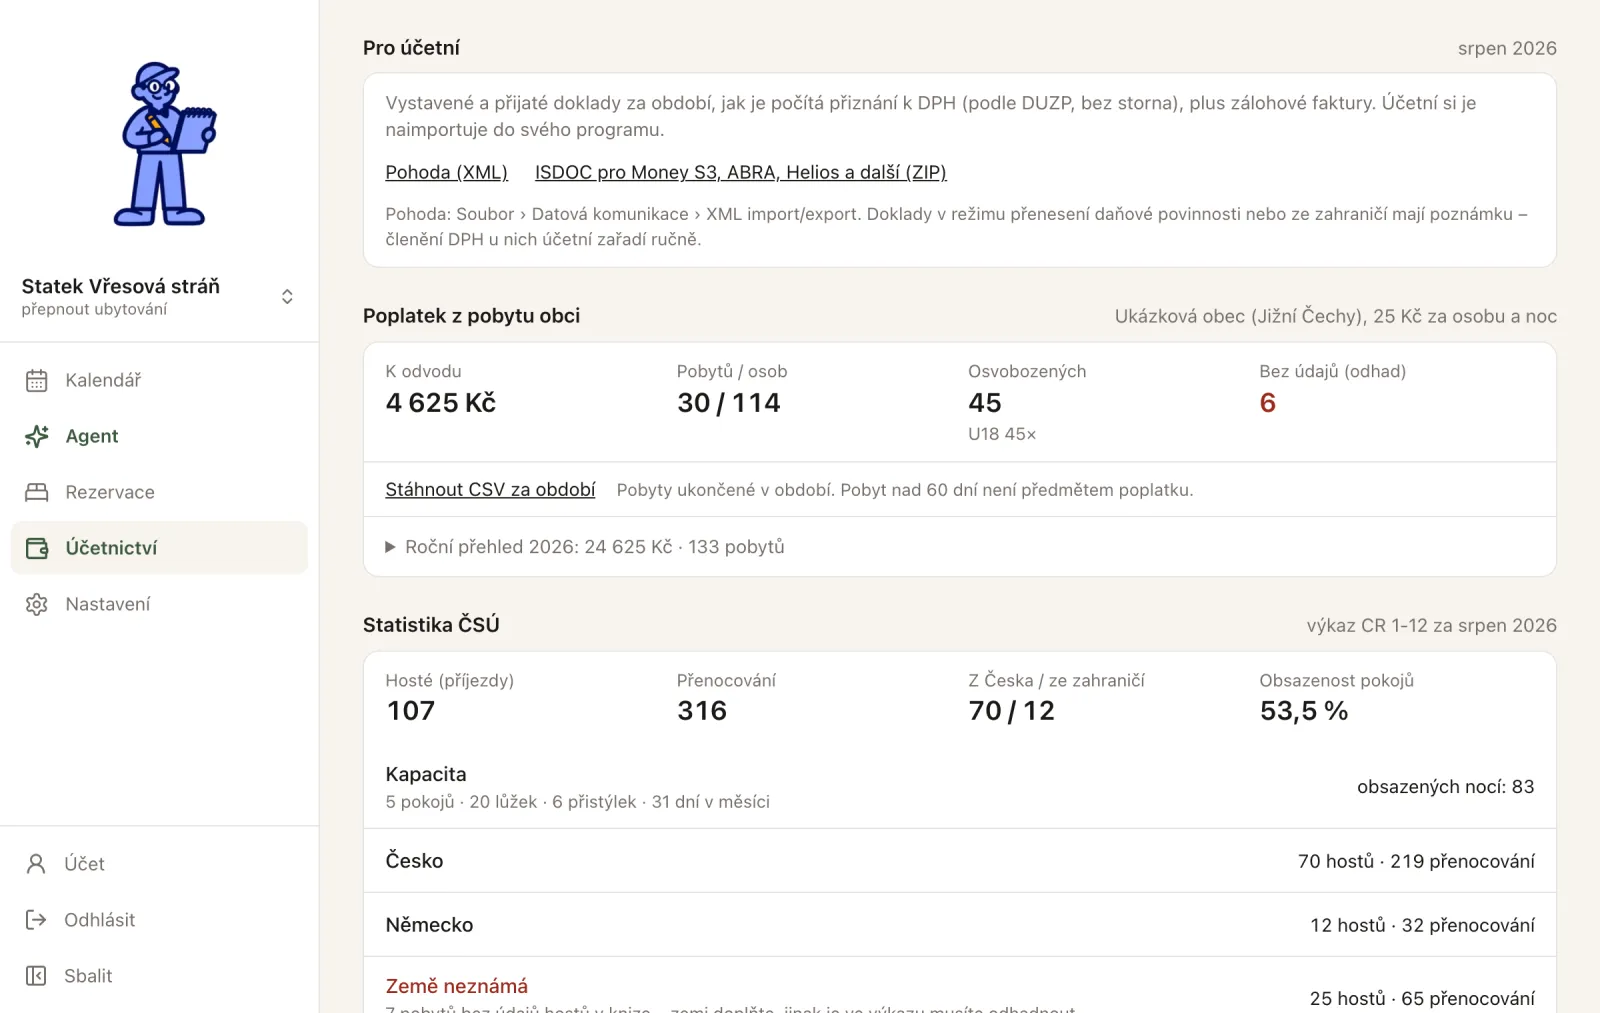1600x1013 pixels.
Task: Click red Země neznámá row label
Action: [457, 986]
